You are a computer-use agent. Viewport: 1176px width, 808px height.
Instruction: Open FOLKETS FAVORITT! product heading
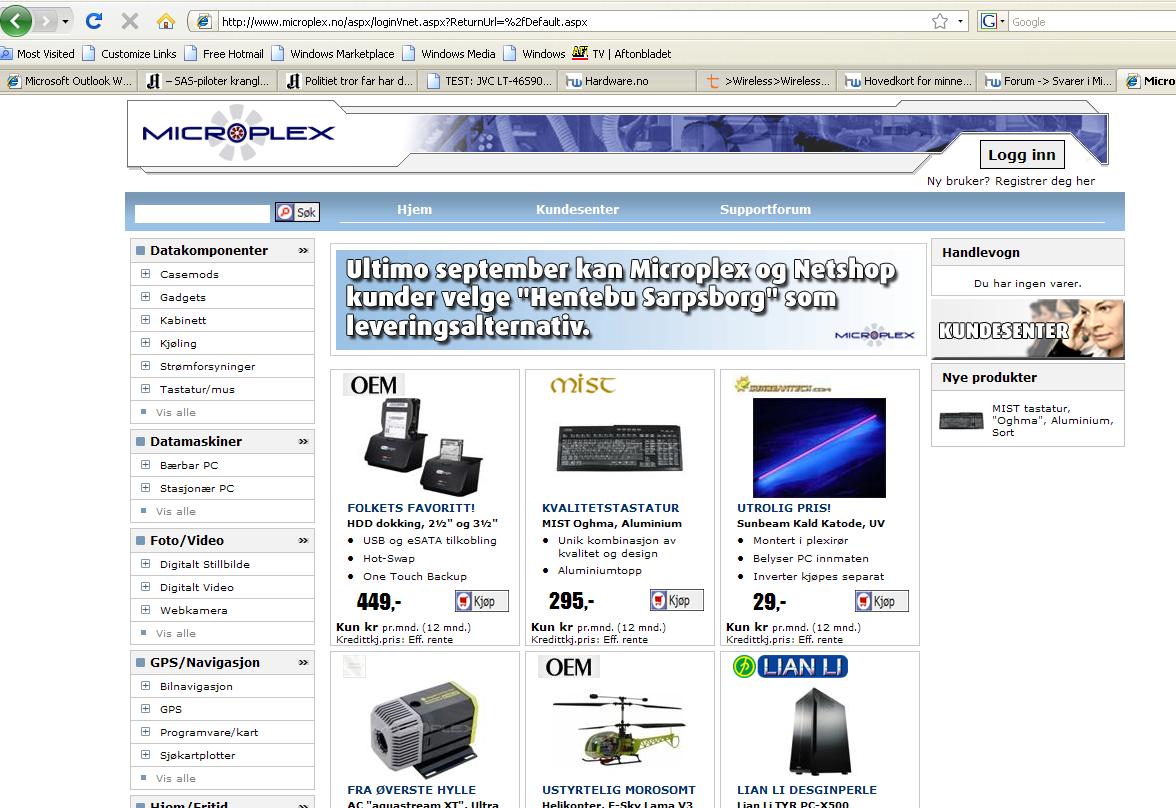pos(411,508)
